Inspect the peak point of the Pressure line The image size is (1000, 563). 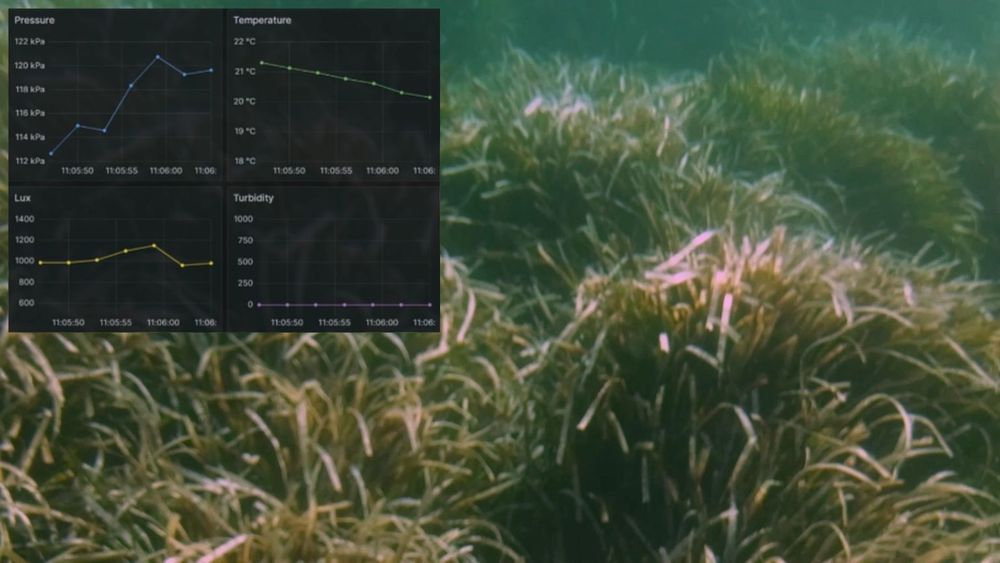click(x=158, y=57)
